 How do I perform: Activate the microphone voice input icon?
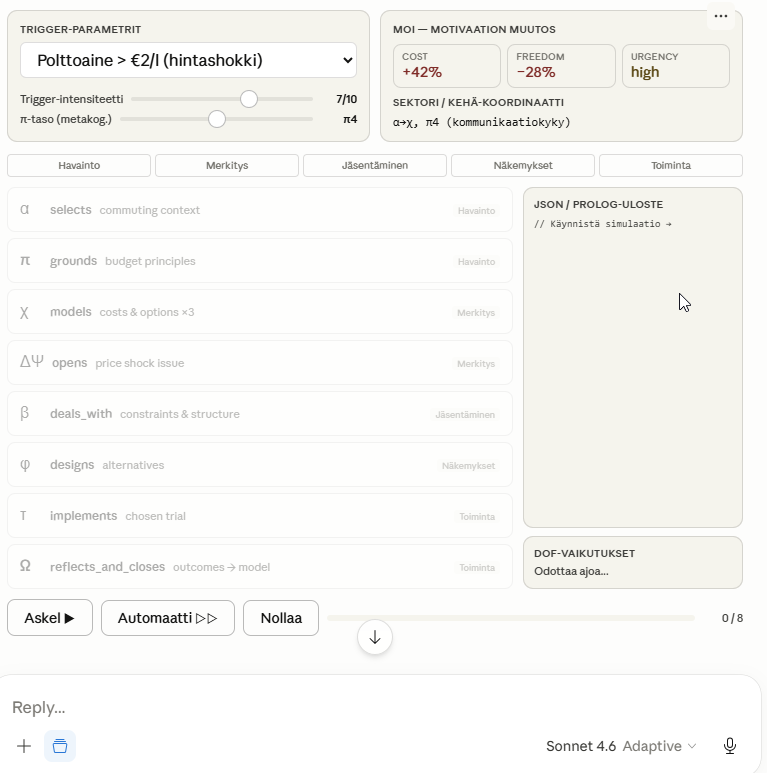[730, 746]
